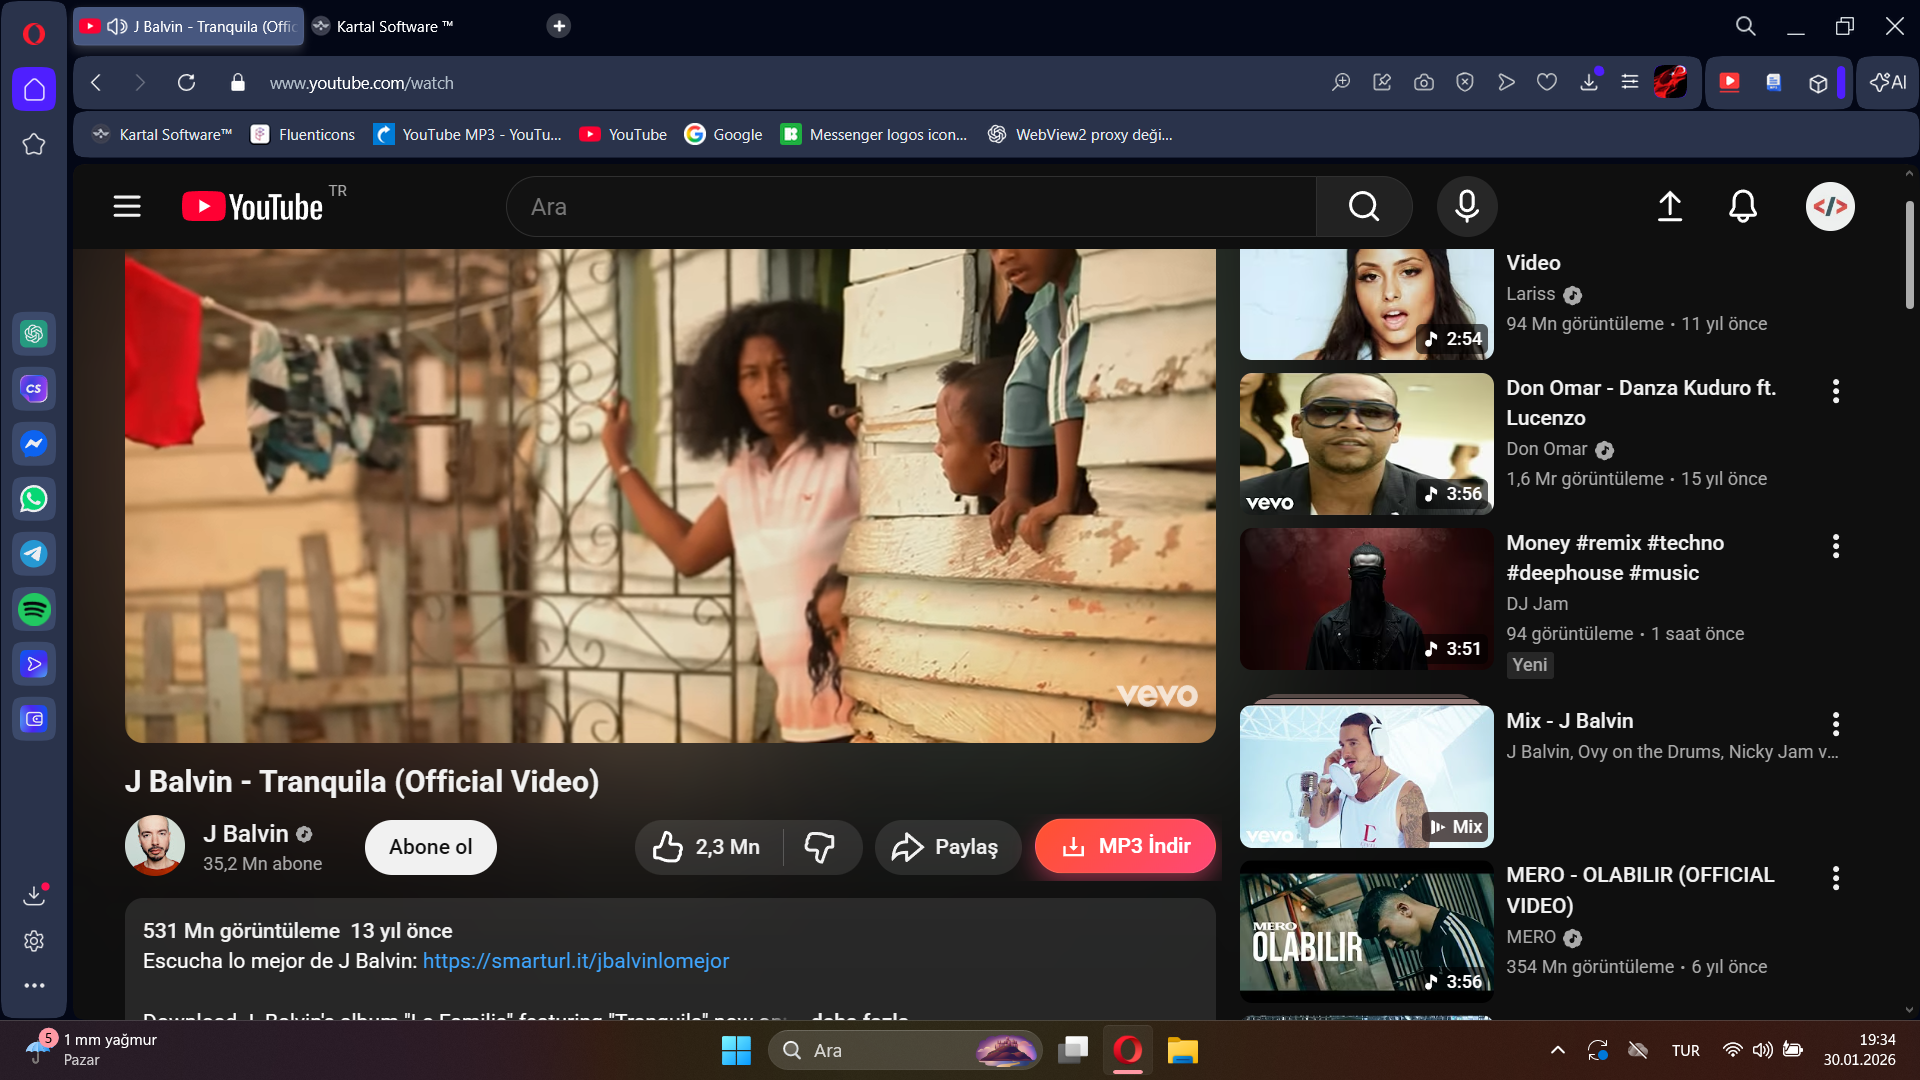
Task: Mute the J Balvin tab audio
Action: pyautogui.click(x=117, y=26)
